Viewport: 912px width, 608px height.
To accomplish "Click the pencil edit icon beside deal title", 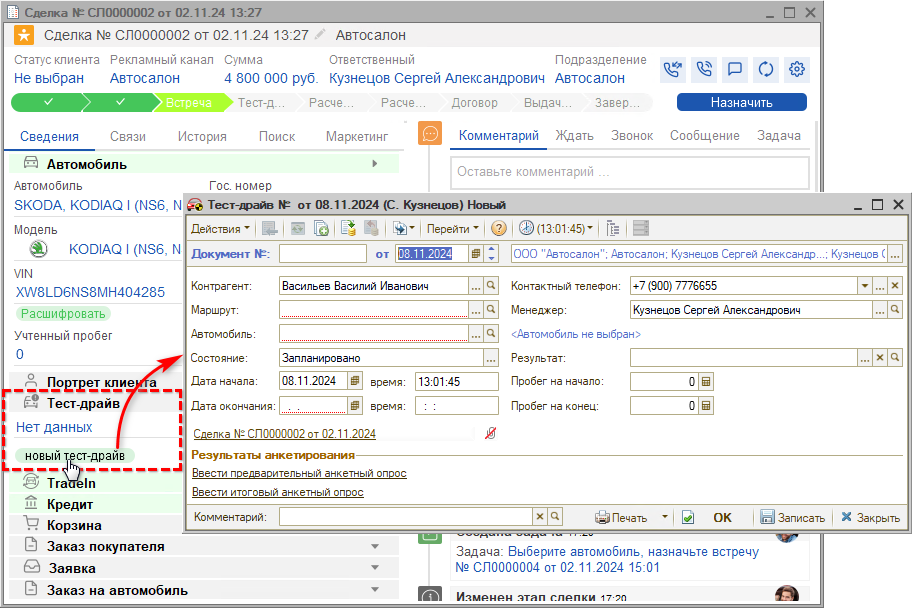I will (x=319, y=35).
